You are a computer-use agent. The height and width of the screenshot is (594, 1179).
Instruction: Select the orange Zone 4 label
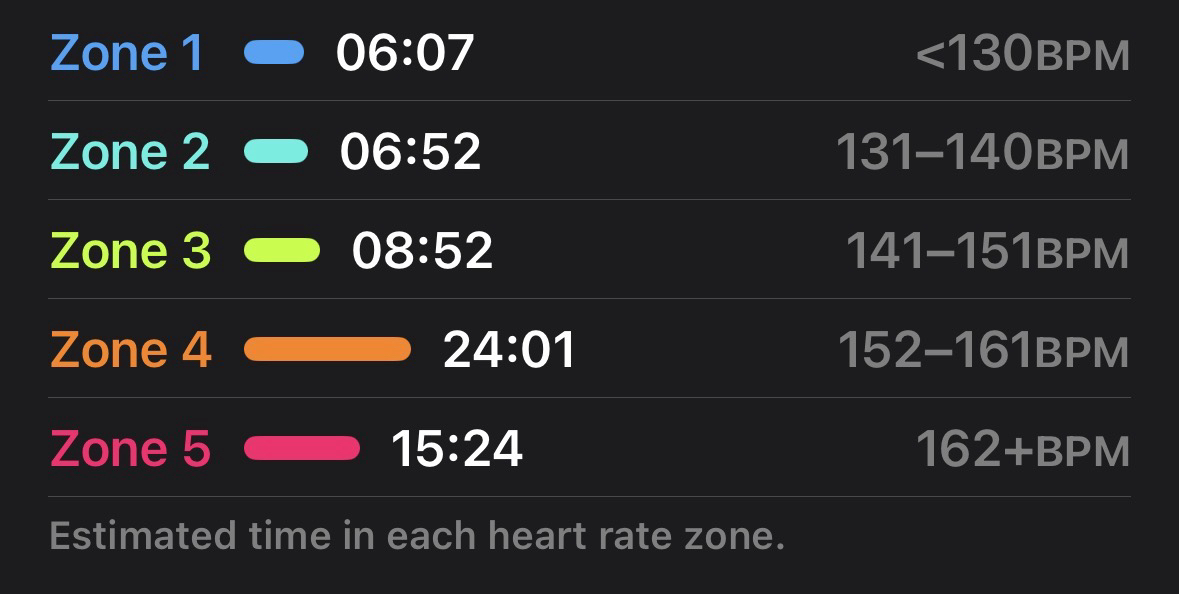coord(130,350)
